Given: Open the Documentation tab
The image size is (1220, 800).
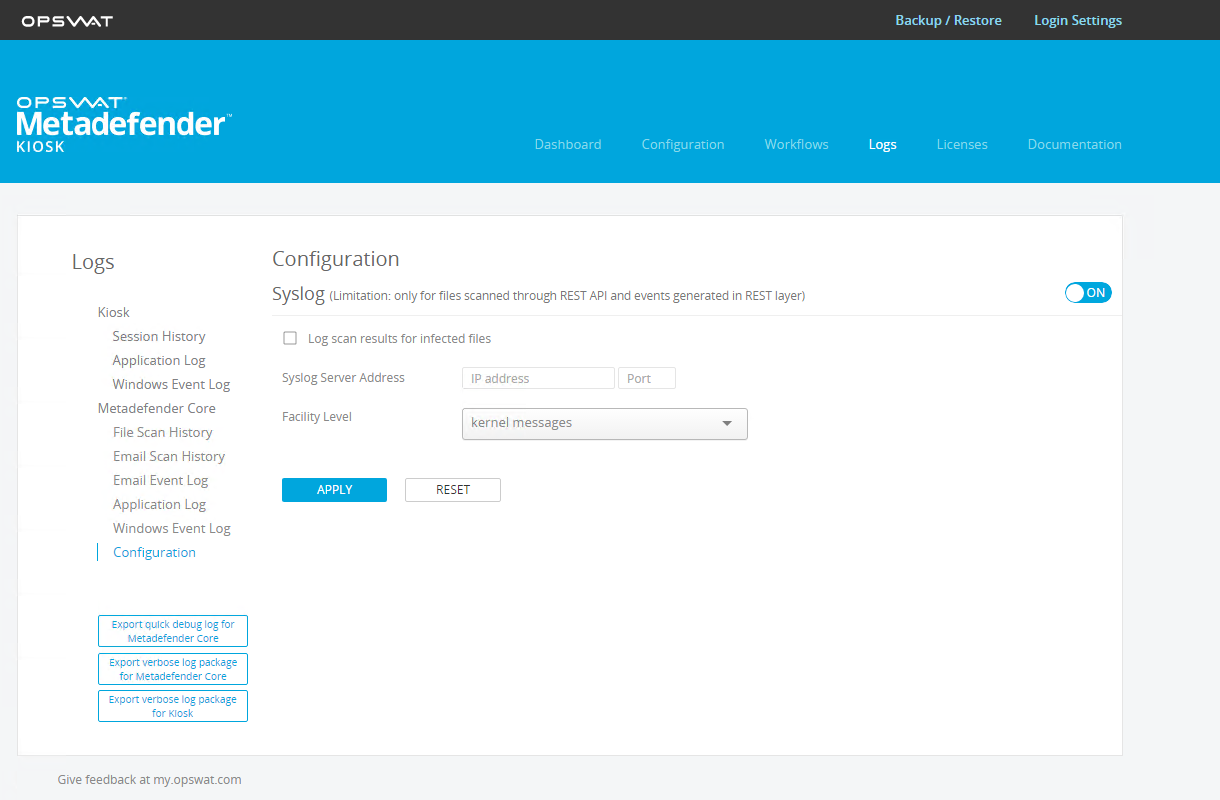Looking at the screenshot, I should pyautogui.click(x=1074, y=144).
